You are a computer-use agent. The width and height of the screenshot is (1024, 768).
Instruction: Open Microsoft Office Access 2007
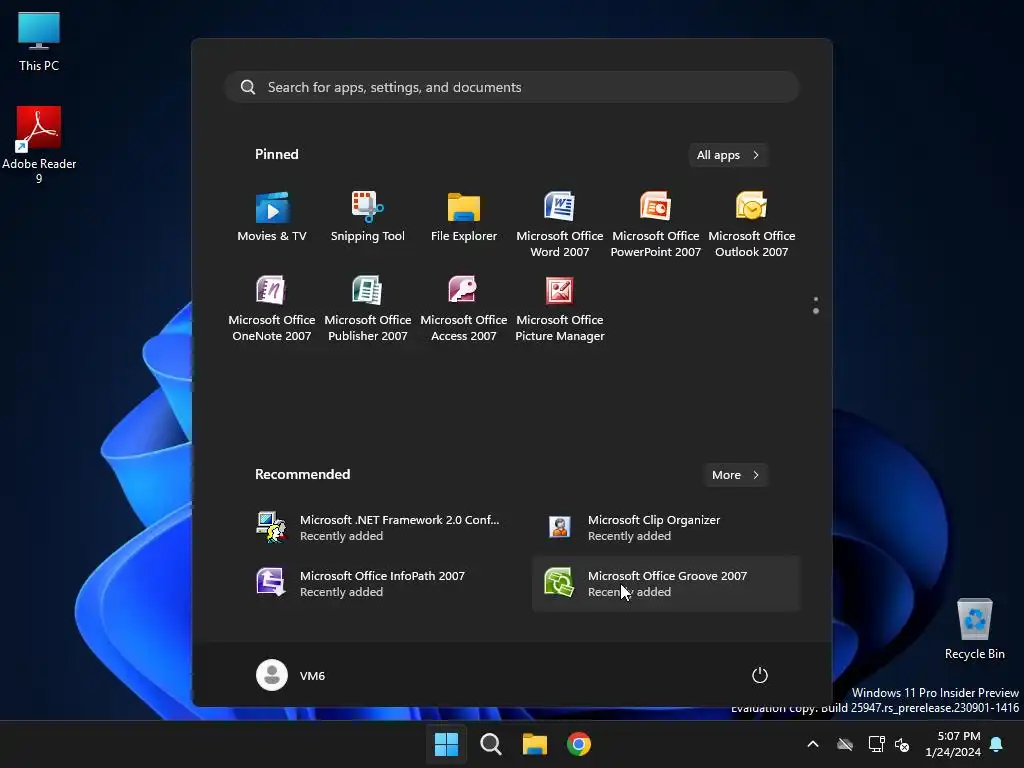pos(464,308)
